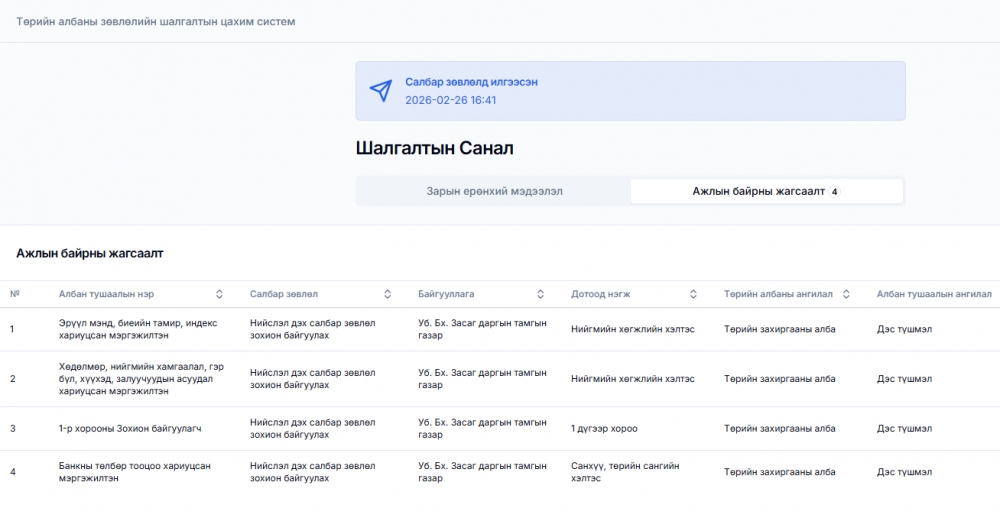The width and height of the screenshot is (1000, 521).
Task: Click the count badge 4 on the tab
Action: click(x=834, y=191)
